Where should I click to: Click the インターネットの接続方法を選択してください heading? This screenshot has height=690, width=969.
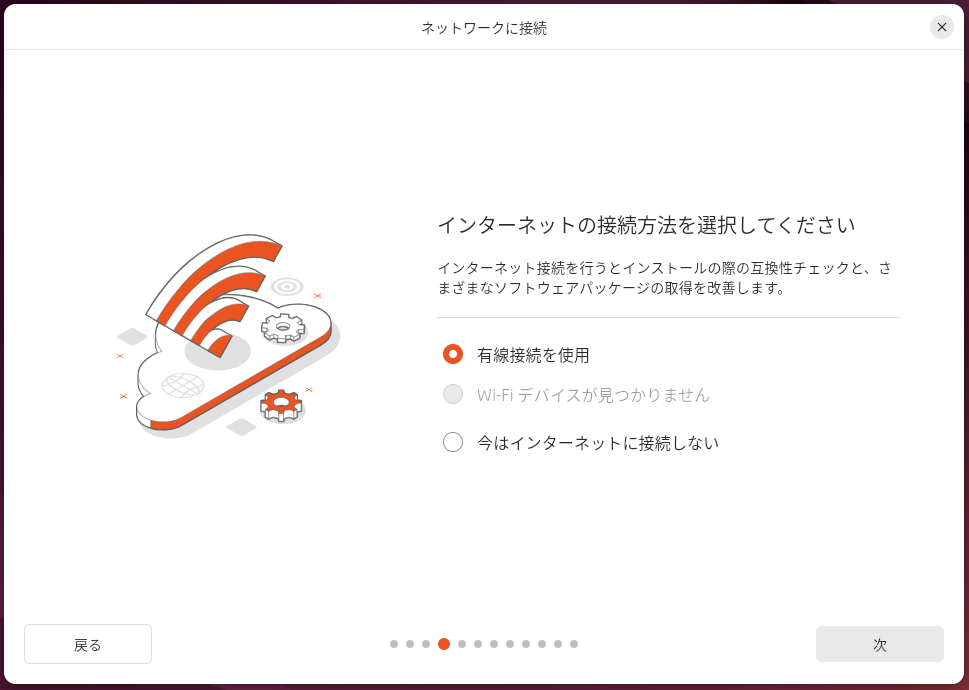tap(646, 225)
